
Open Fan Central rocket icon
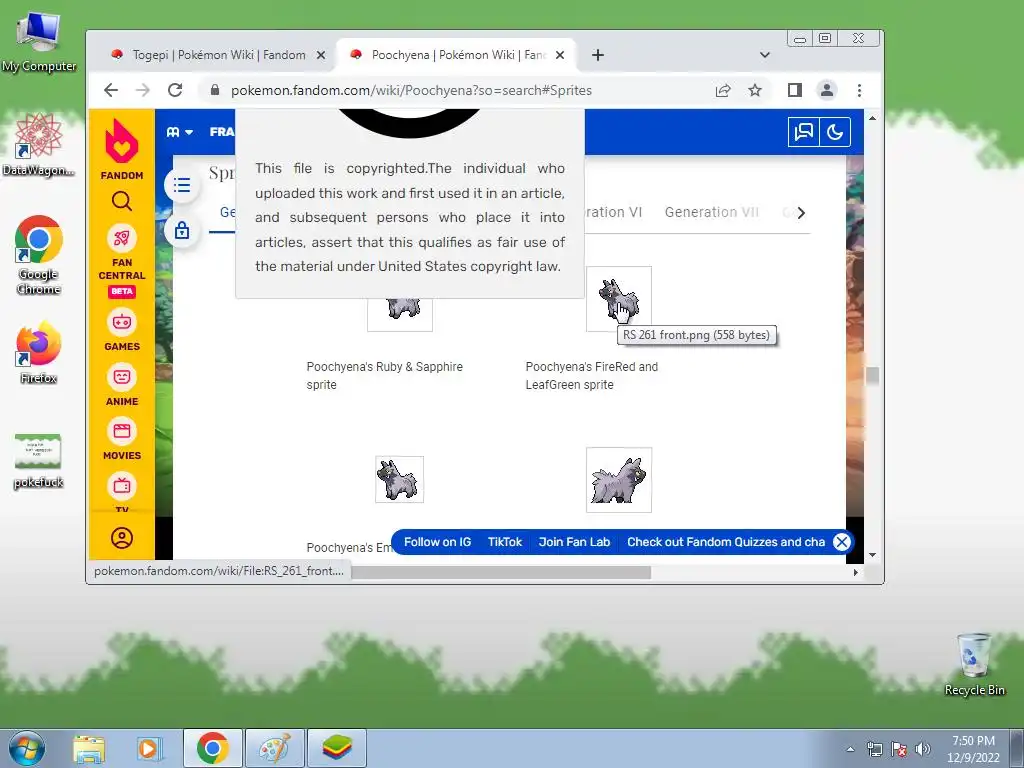point(121,238)
